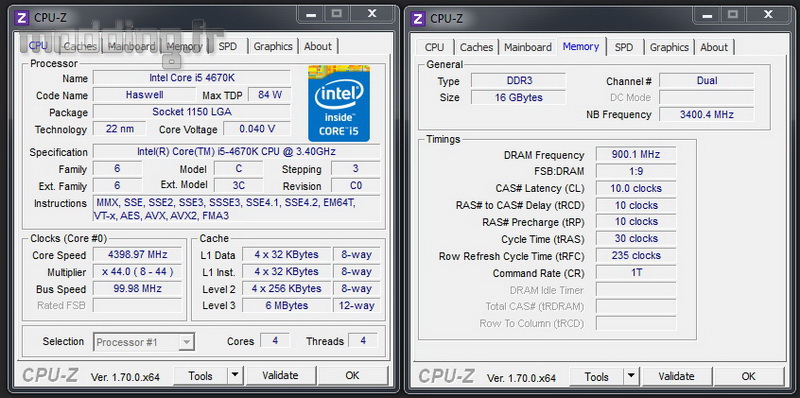Click the Ext. Model value 3C
800x398 pixels.
point(238,185)
